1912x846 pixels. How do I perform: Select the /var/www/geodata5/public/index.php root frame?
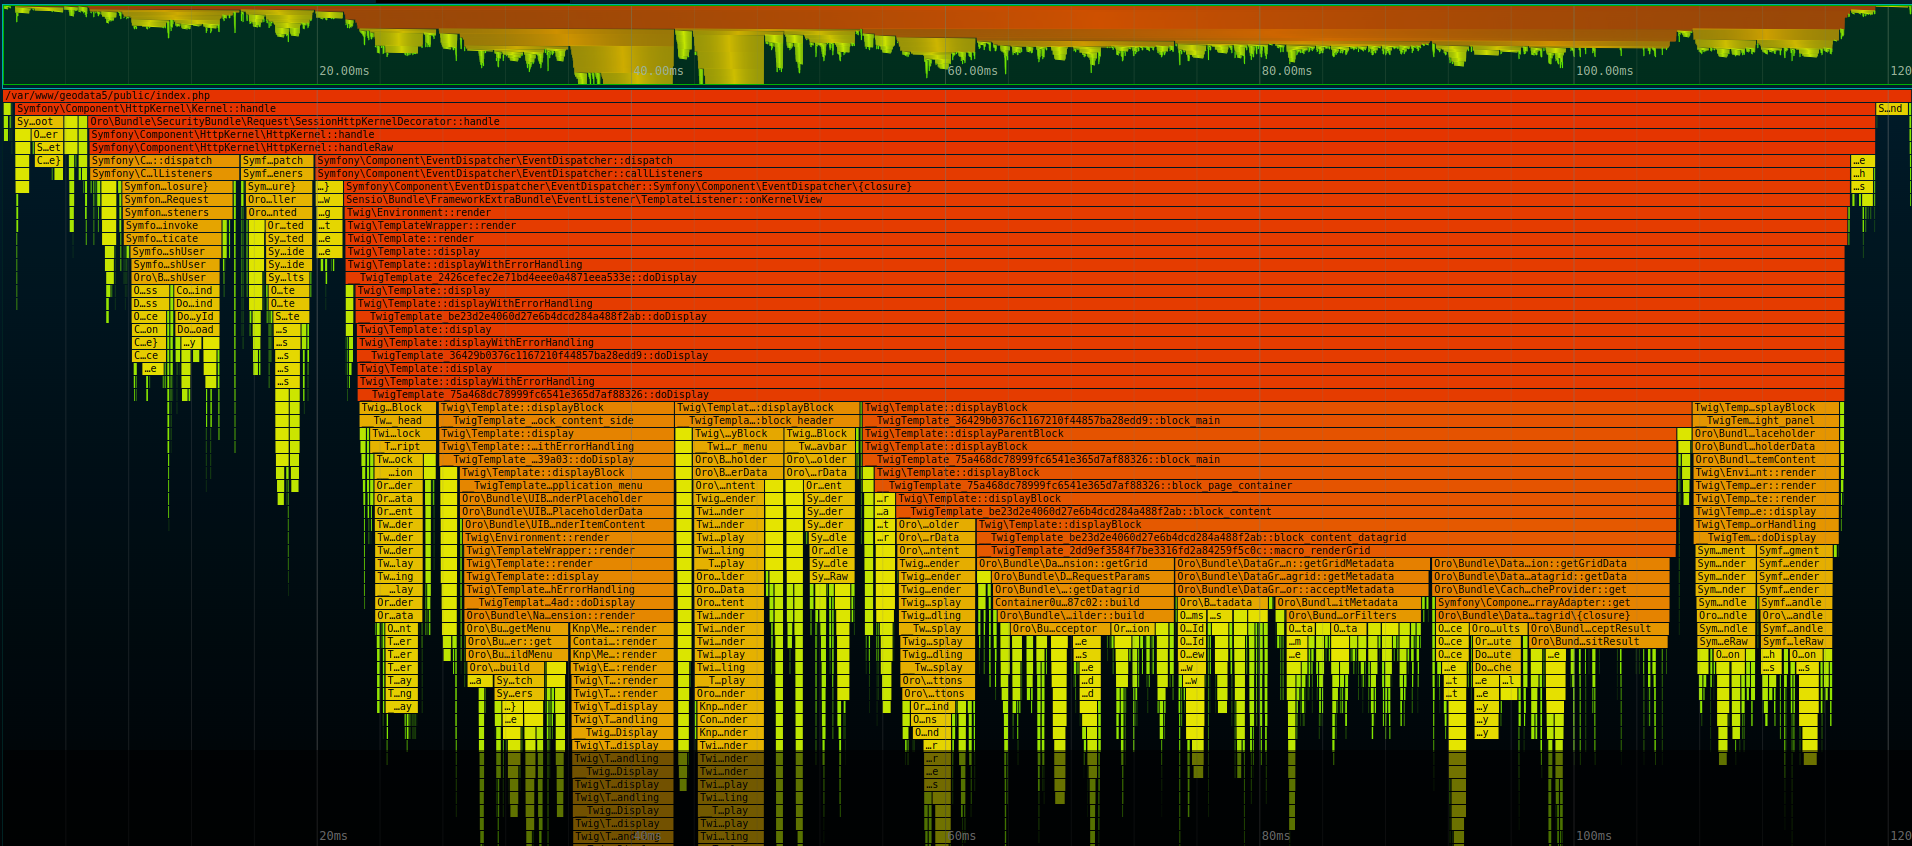[x=956, y=96]
